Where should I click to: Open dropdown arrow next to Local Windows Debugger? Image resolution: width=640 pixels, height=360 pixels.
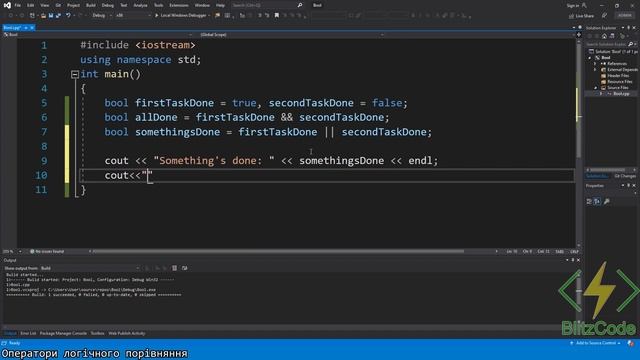pos(209,16)
